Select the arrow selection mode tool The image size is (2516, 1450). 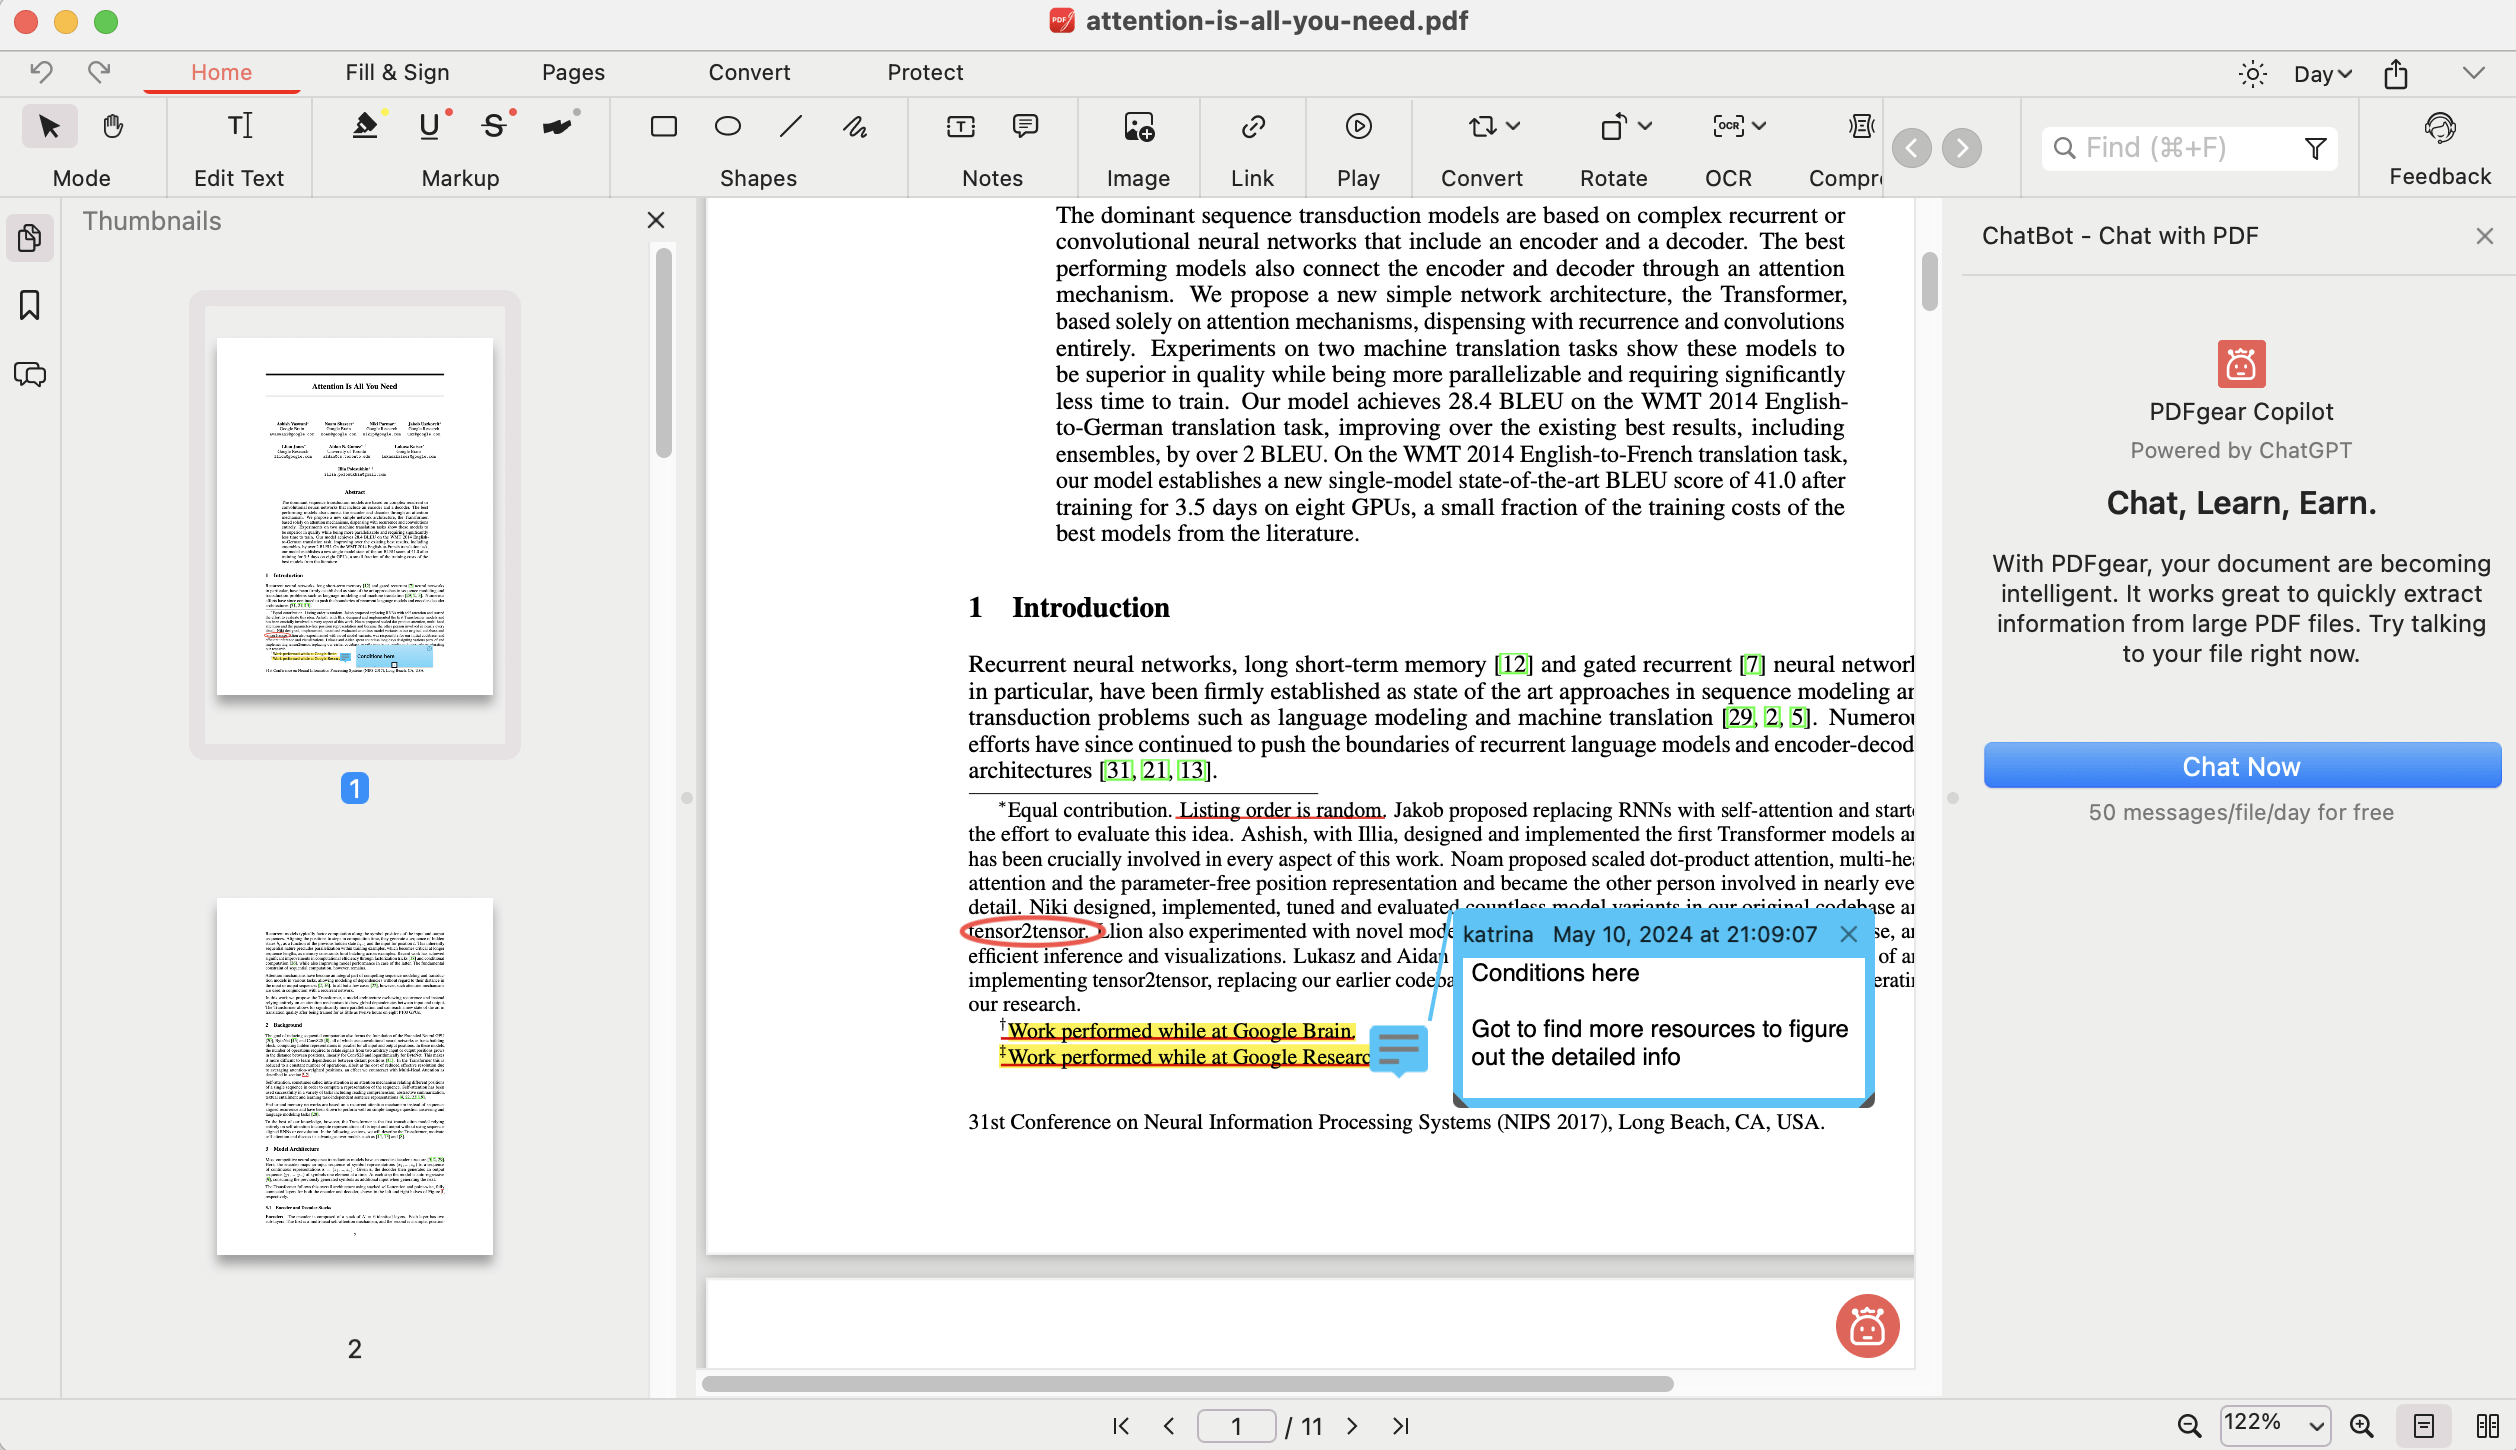(x=49, y=127)
